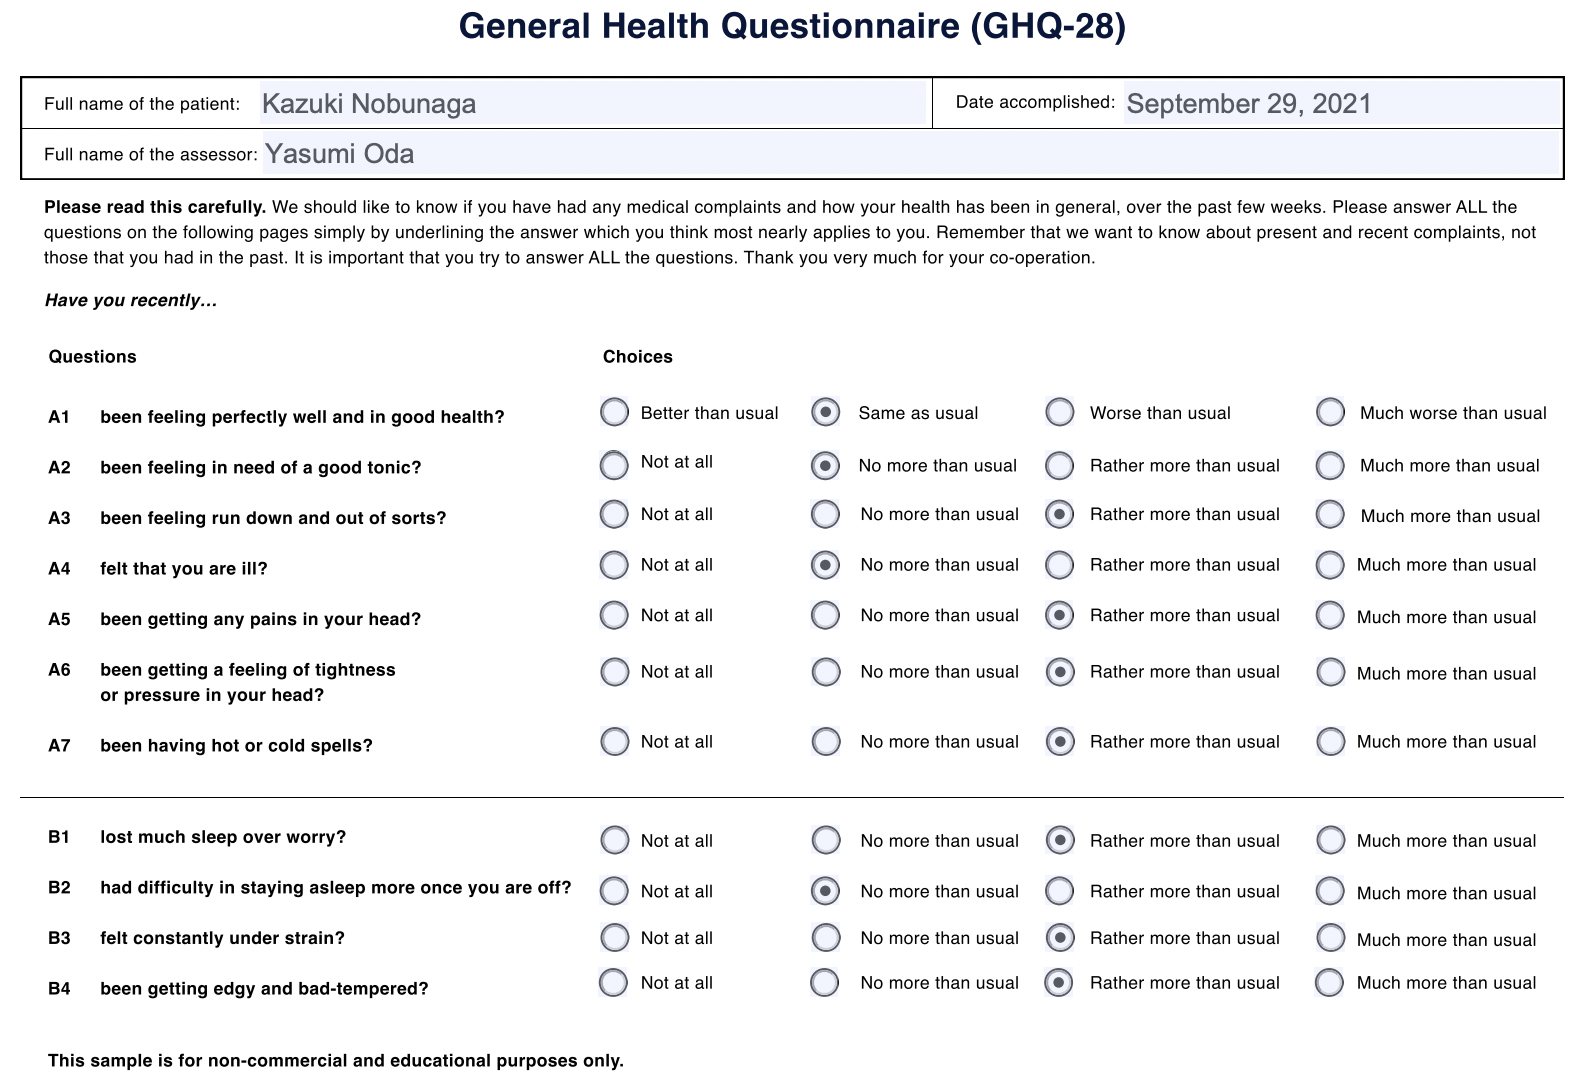Choose "Not at all" for question A5
The width and height of the screenshot is (1580, 1074).
tap(613, 616)
